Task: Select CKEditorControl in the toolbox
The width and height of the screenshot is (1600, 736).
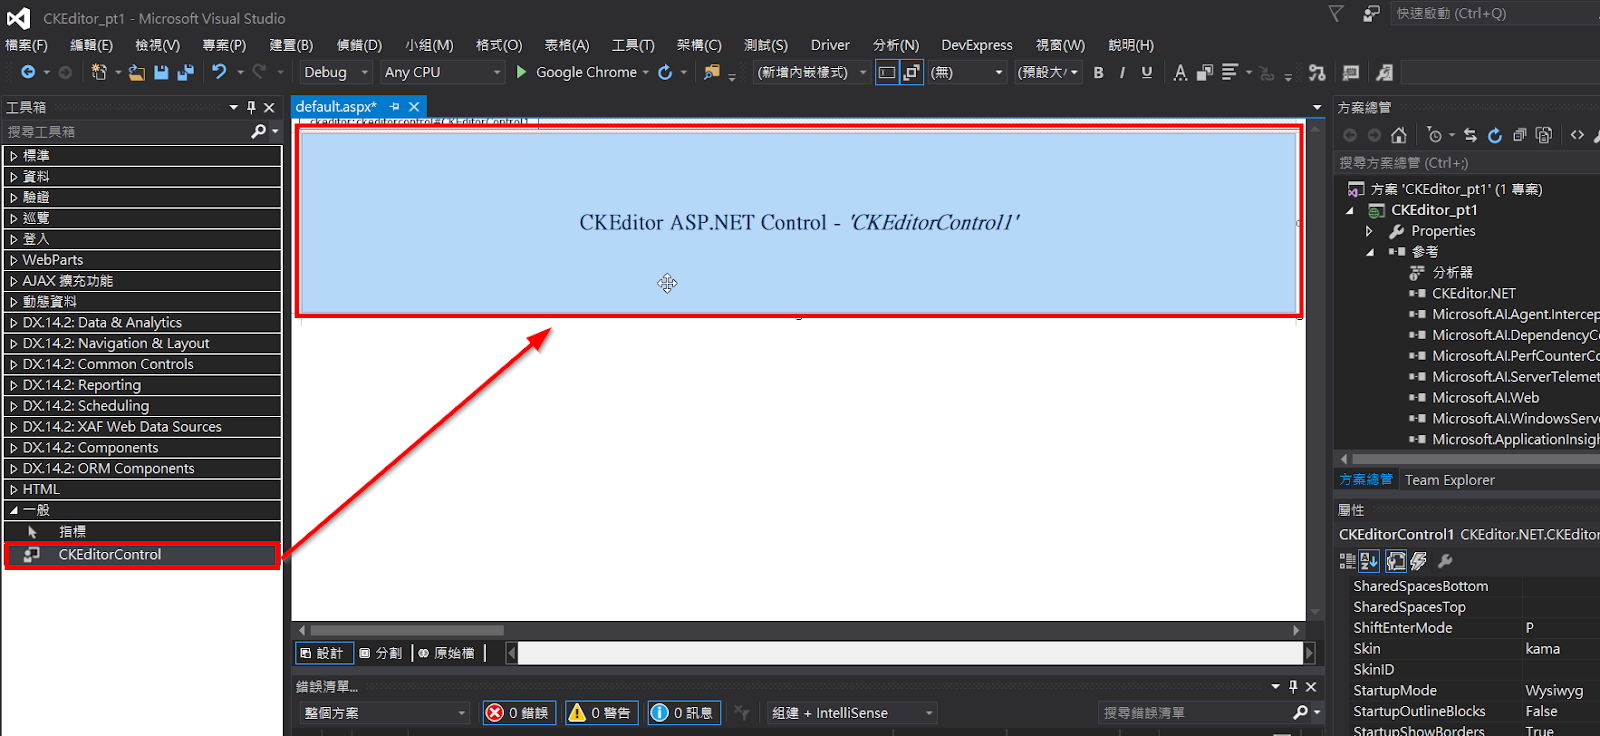Action: coord(142,555)
